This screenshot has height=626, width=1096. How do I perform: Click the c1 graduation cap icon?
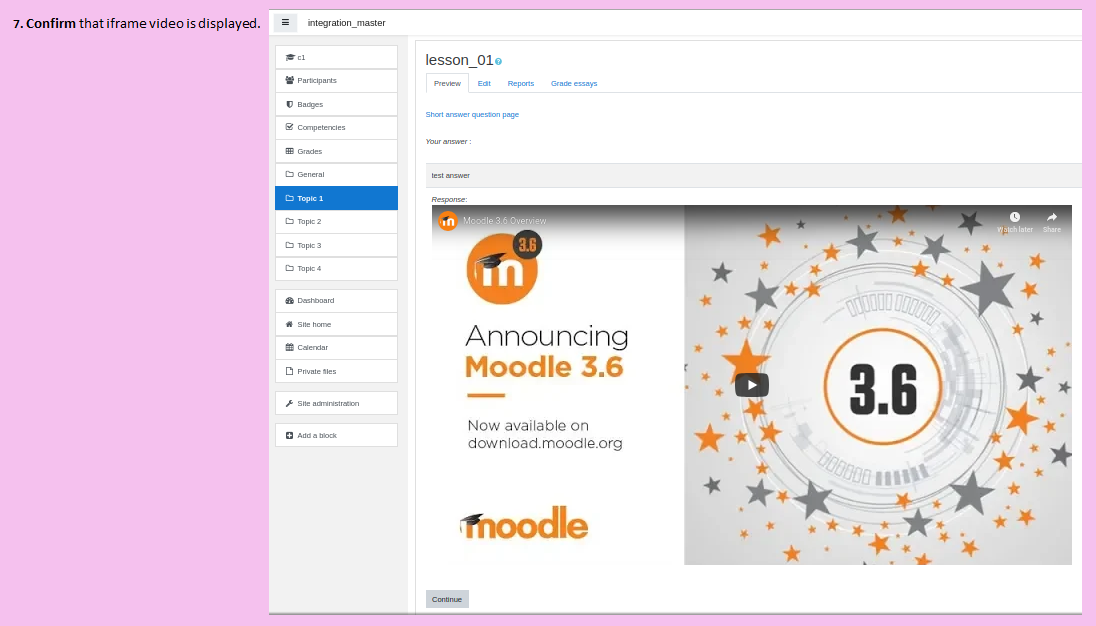(x=290, y=57)
